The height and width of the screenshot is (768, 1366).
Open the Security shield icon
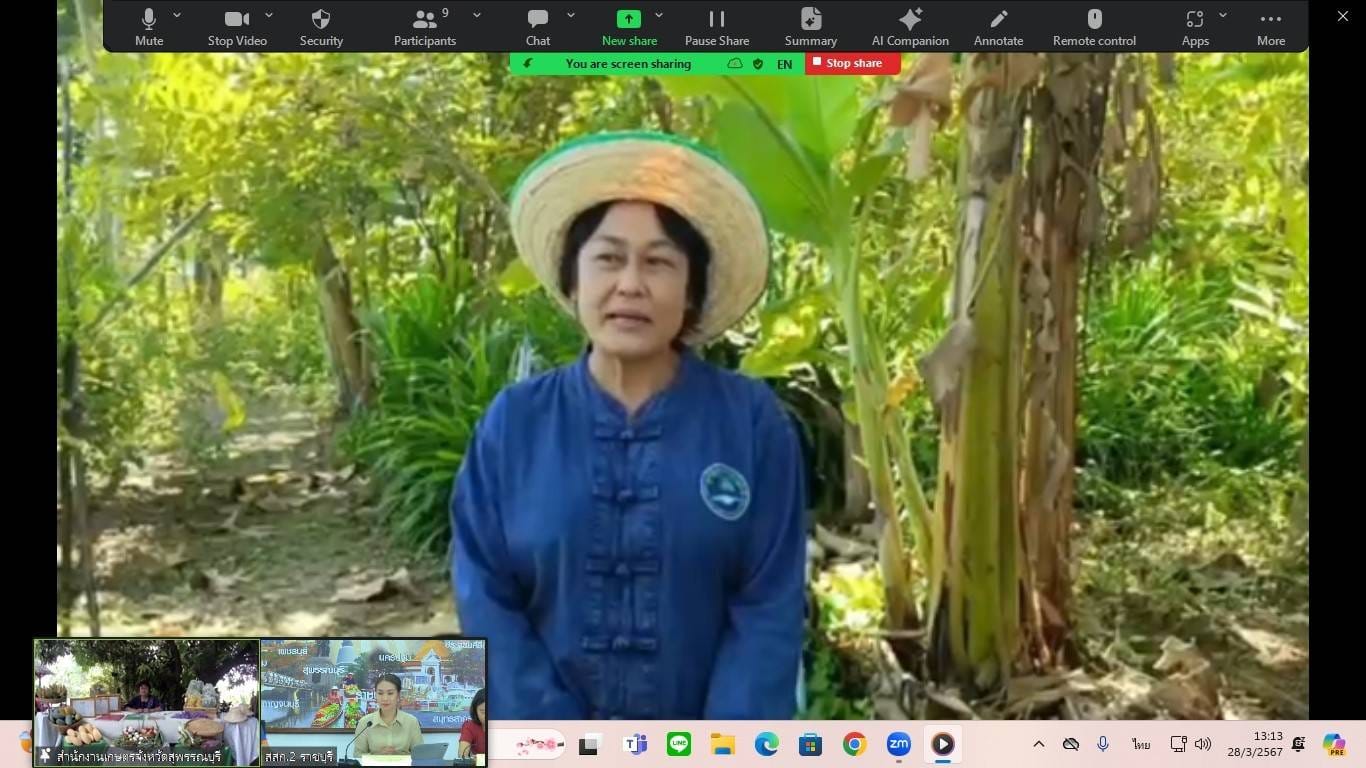click(321, 27)
